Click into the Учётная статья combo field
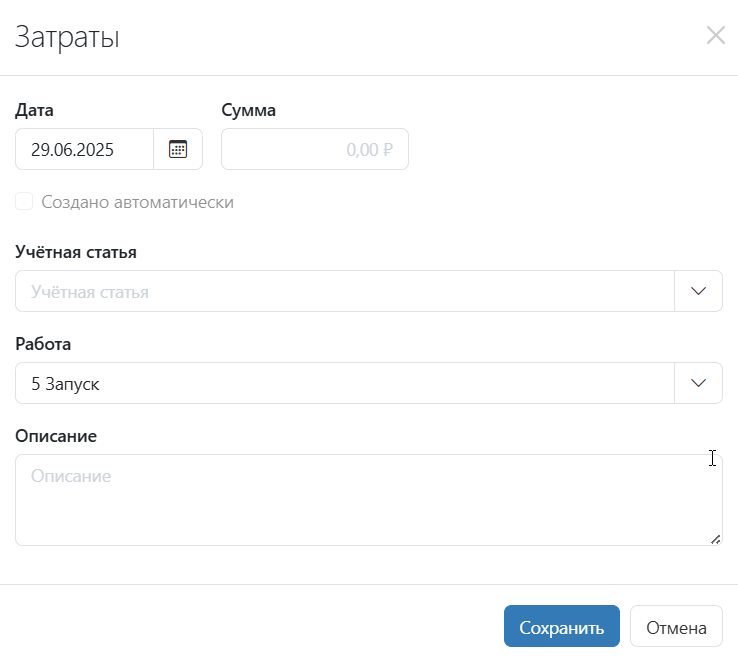This screenshot has width=738, height=666. (x=345, y=291)
